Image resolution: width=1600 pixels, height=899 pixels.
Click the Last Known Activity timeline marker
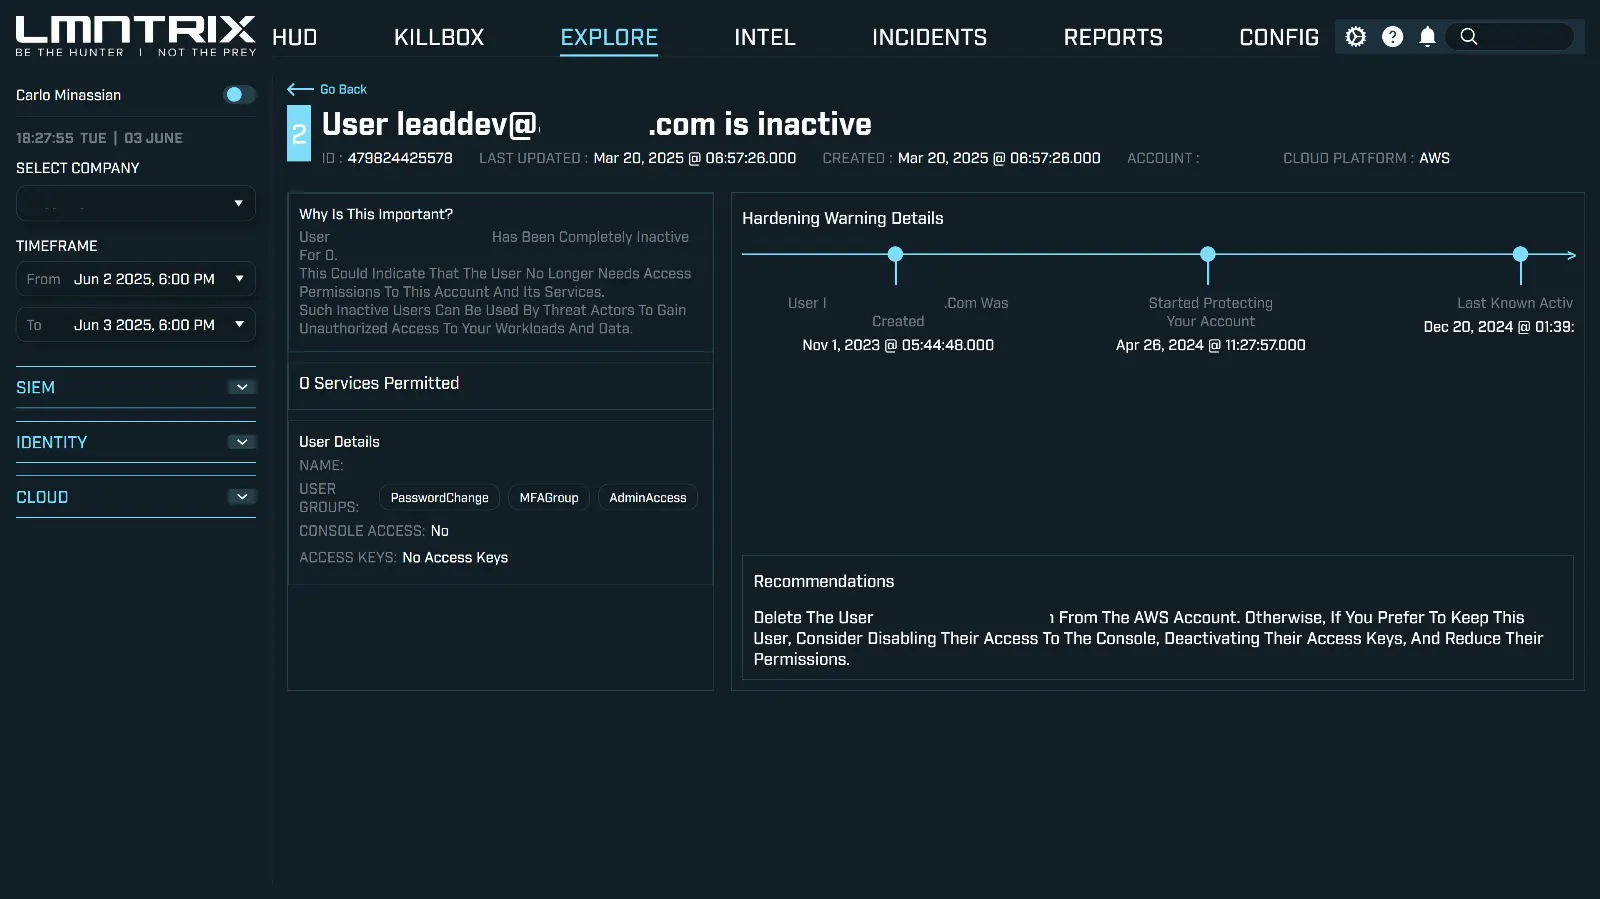pyautogui.click(x=1521, y=254)
